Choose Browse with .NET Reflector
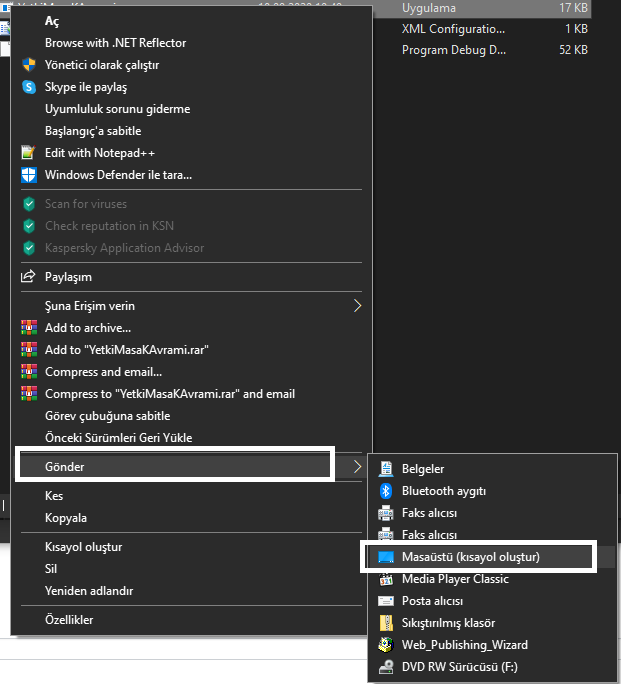621x684 pixels. pos(116,43)
